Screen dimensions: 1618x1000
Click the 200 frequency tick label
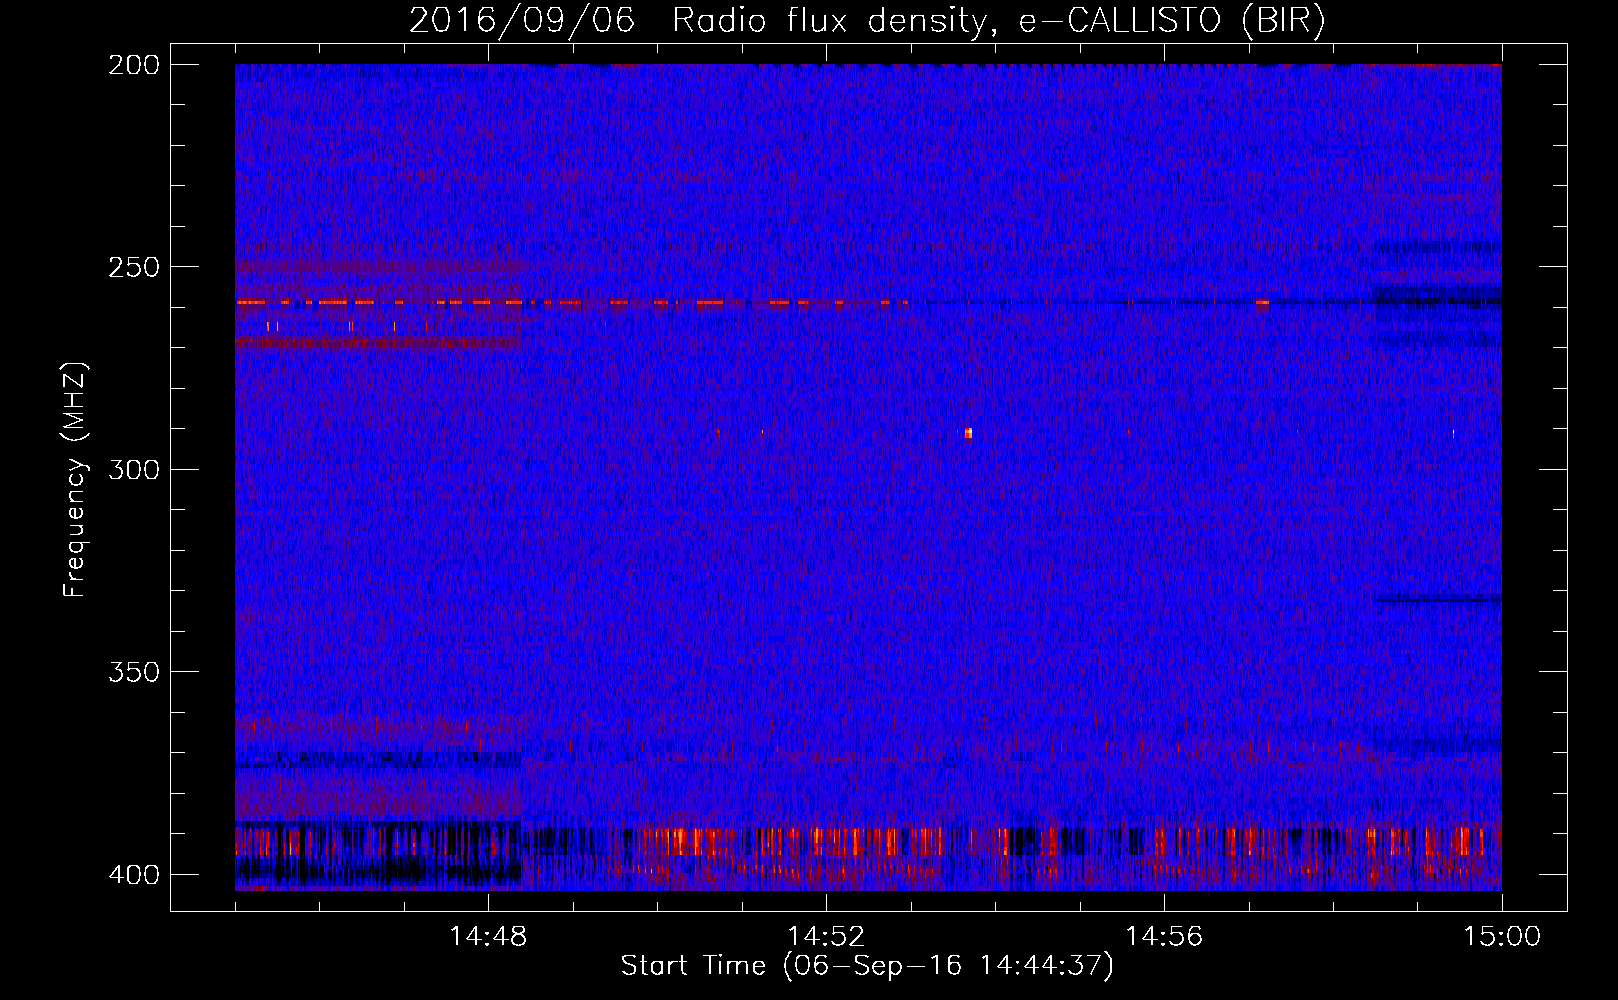point(133,65)
